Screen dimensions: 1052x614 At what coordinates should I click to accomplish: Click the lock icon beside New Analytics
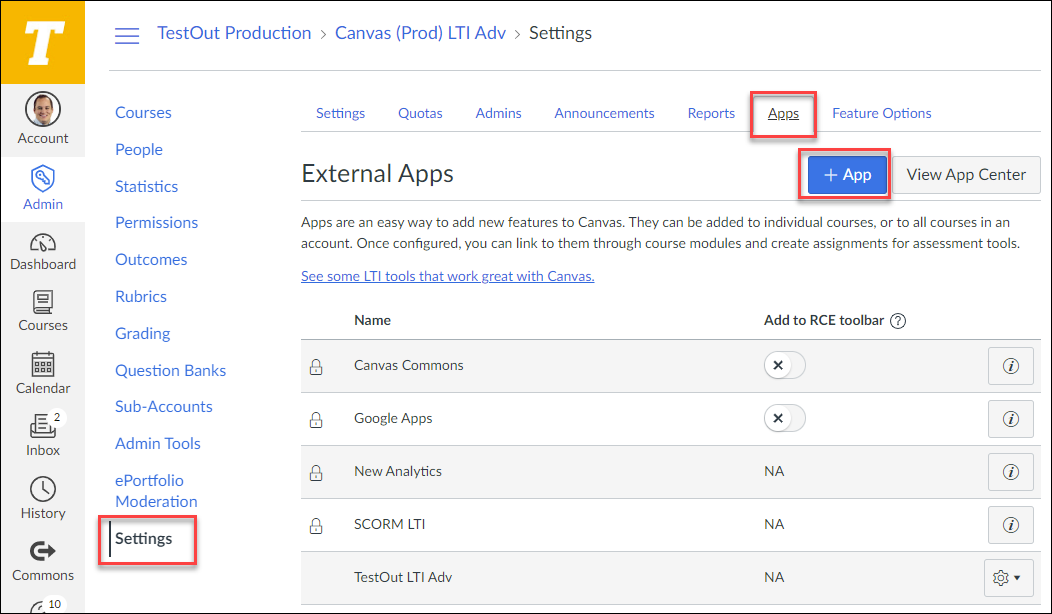click(316, 472)
